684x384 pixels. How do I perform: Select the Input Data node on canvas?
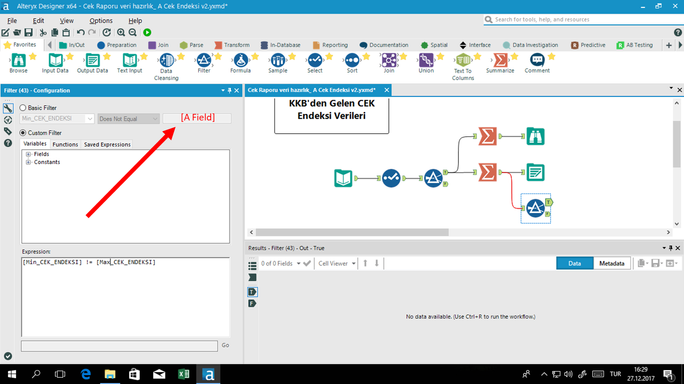[x=343, y=178]
